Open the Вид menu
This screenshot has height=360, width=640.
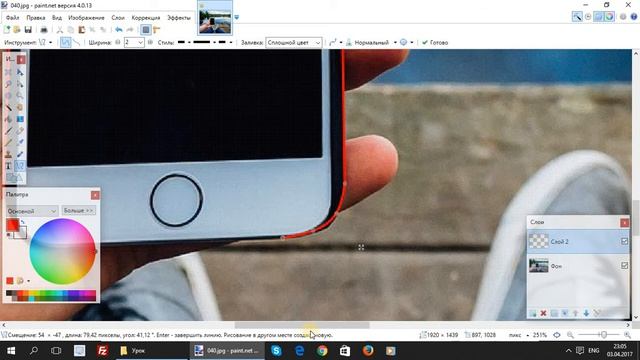coord(57,18)
